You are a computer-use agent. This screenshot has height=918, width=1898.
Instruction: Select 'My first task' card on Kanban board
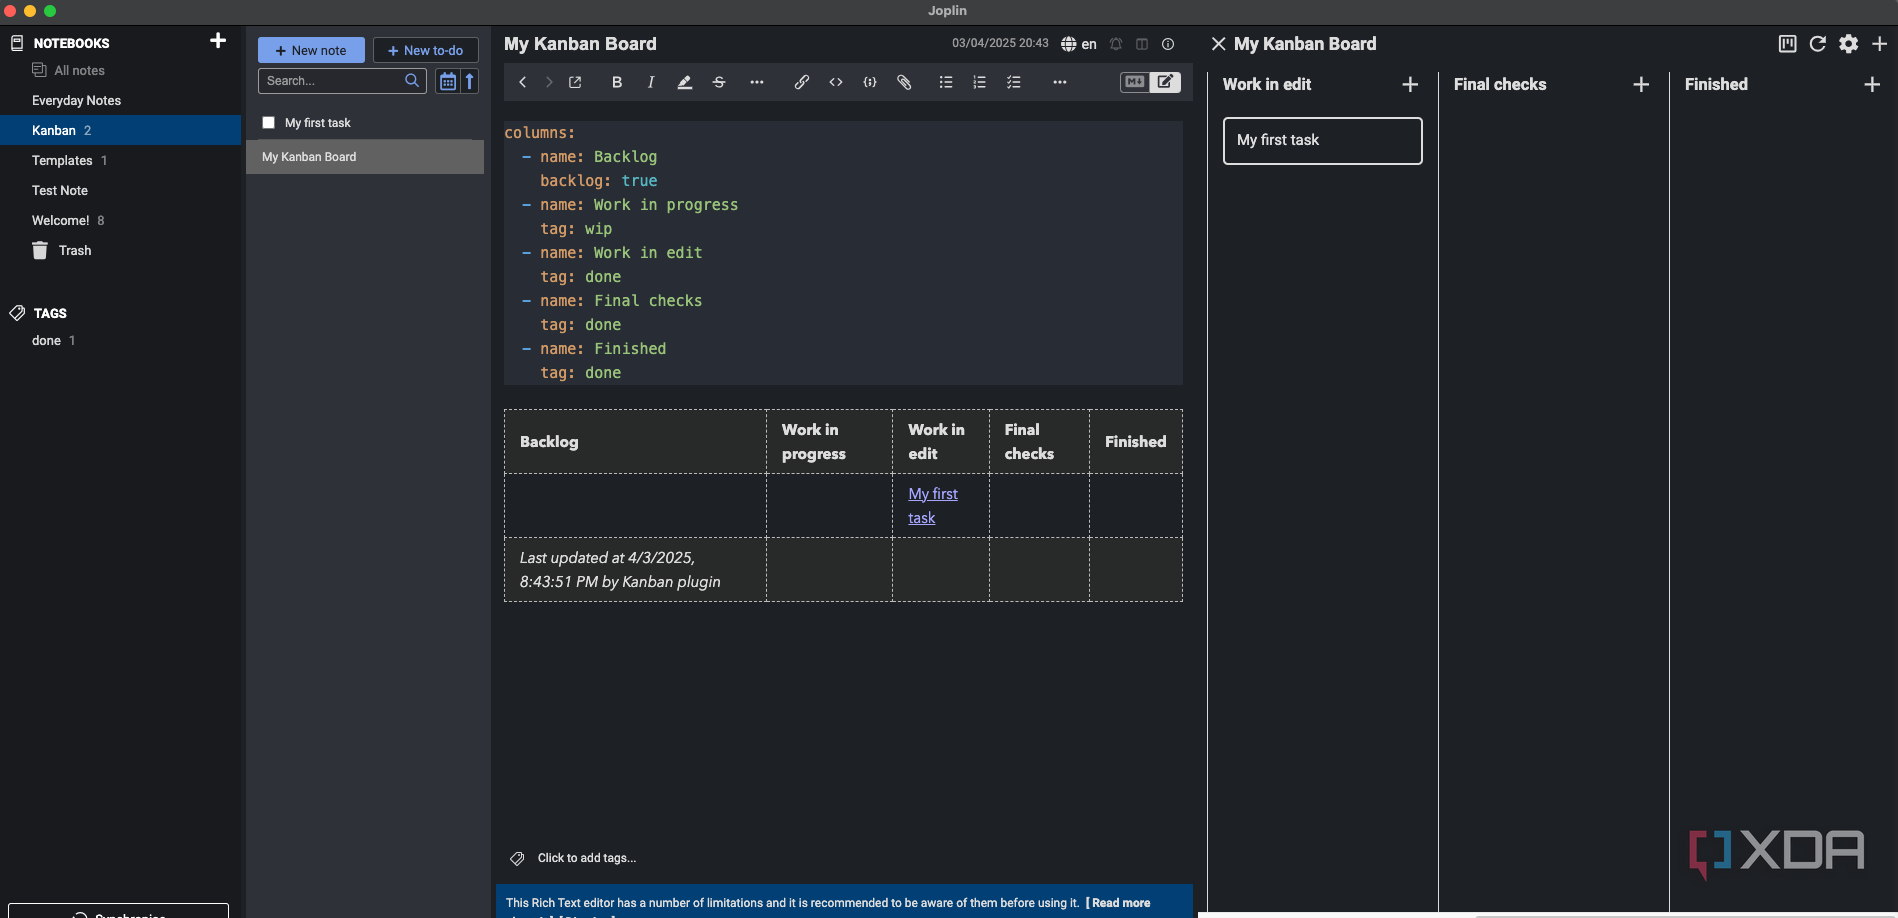(x=1322, y=141)
